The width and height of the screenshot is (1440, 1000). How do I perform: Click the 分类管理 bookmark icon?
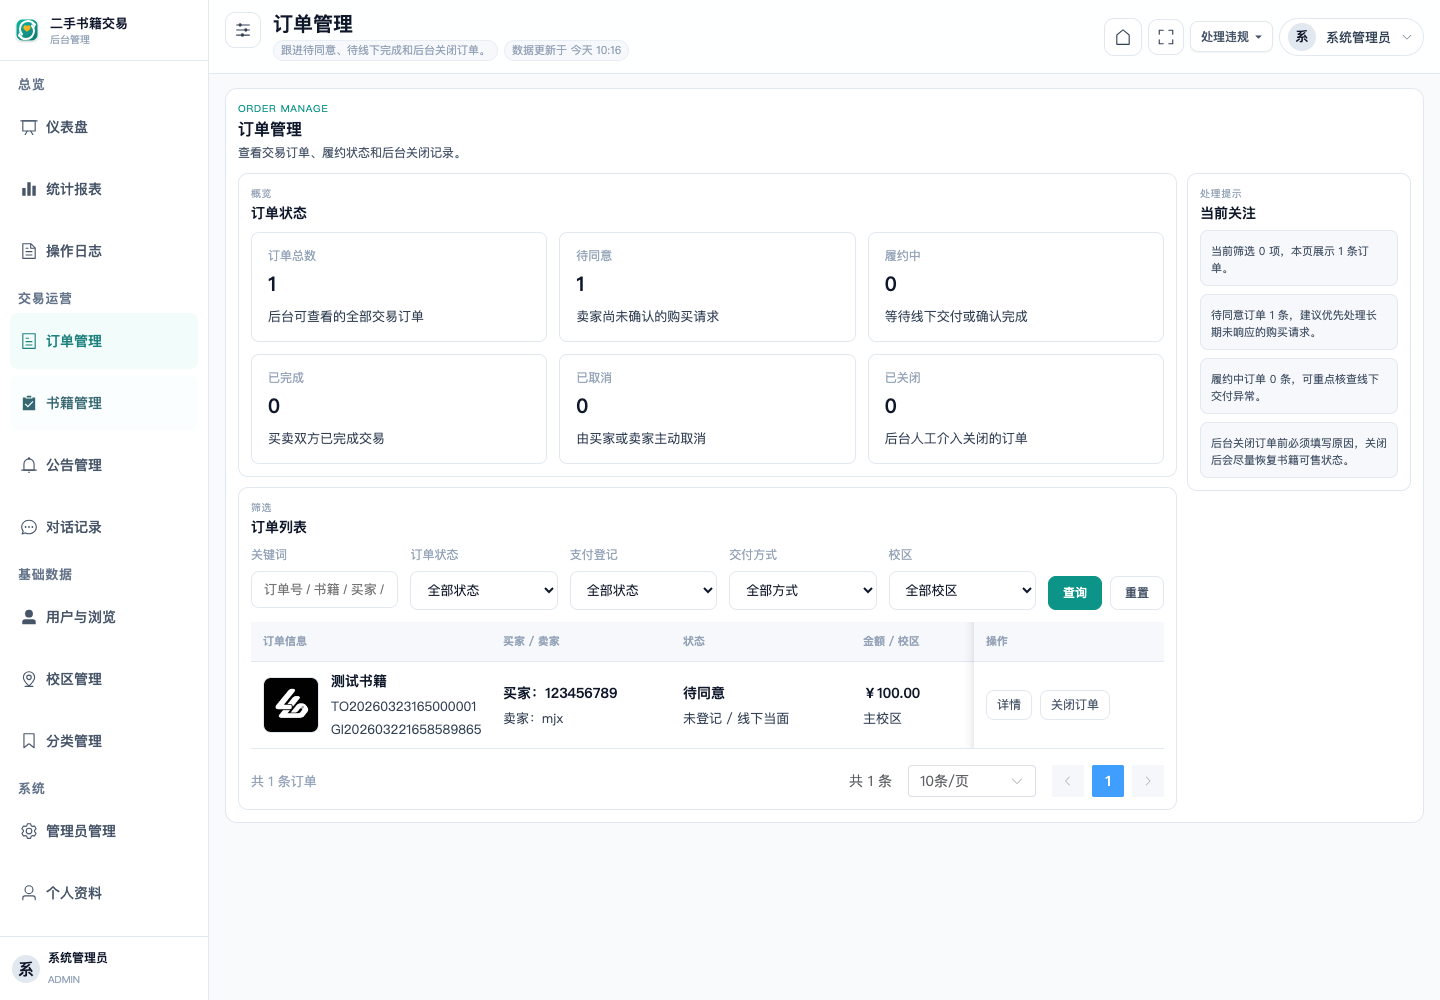pyautogui.click(x=29, y=741)
